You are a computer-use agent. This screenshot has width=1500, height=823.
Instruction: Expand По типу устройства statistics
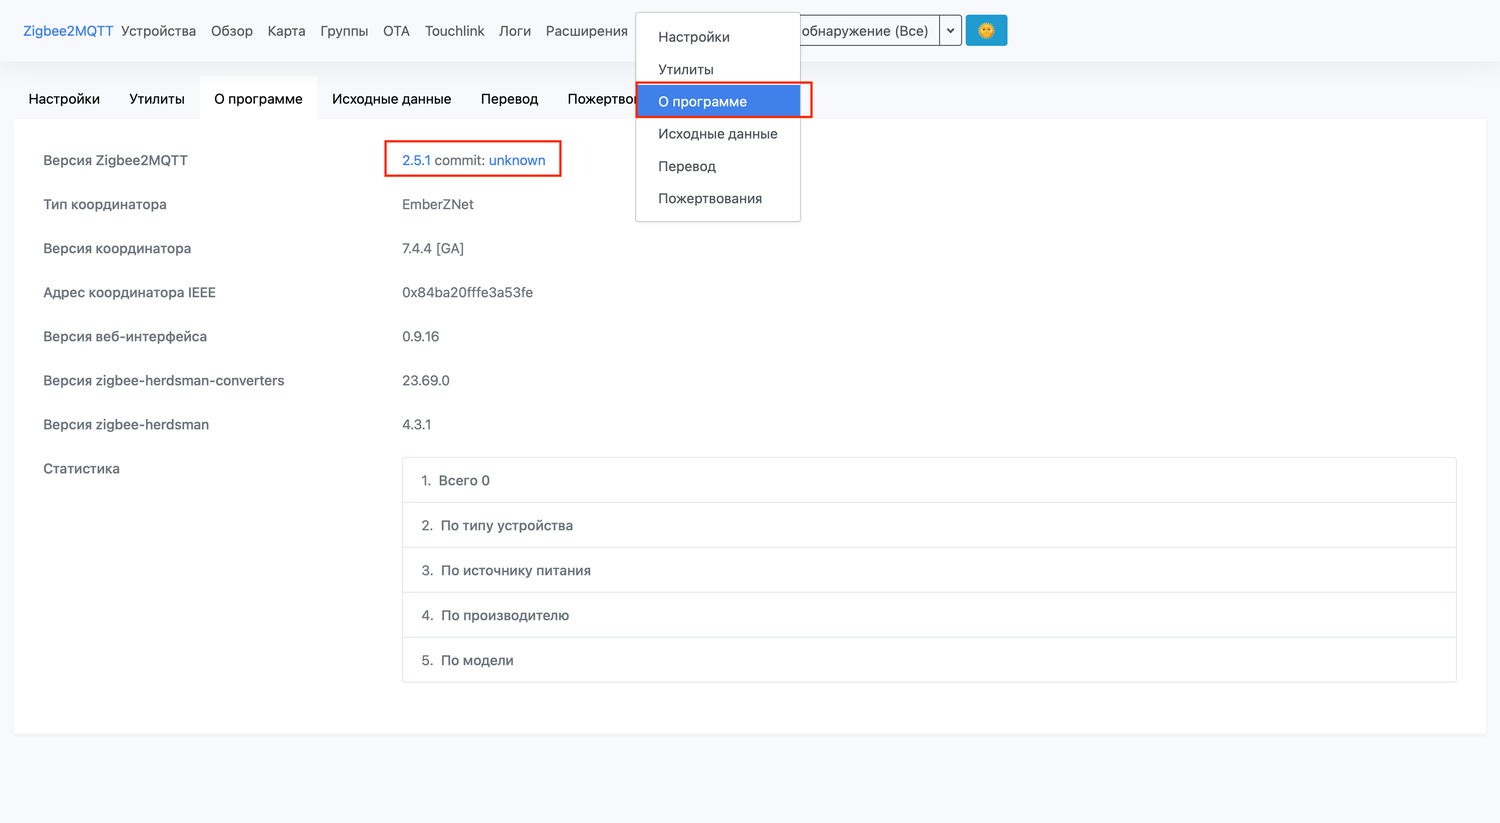click(x=506, y=525)
